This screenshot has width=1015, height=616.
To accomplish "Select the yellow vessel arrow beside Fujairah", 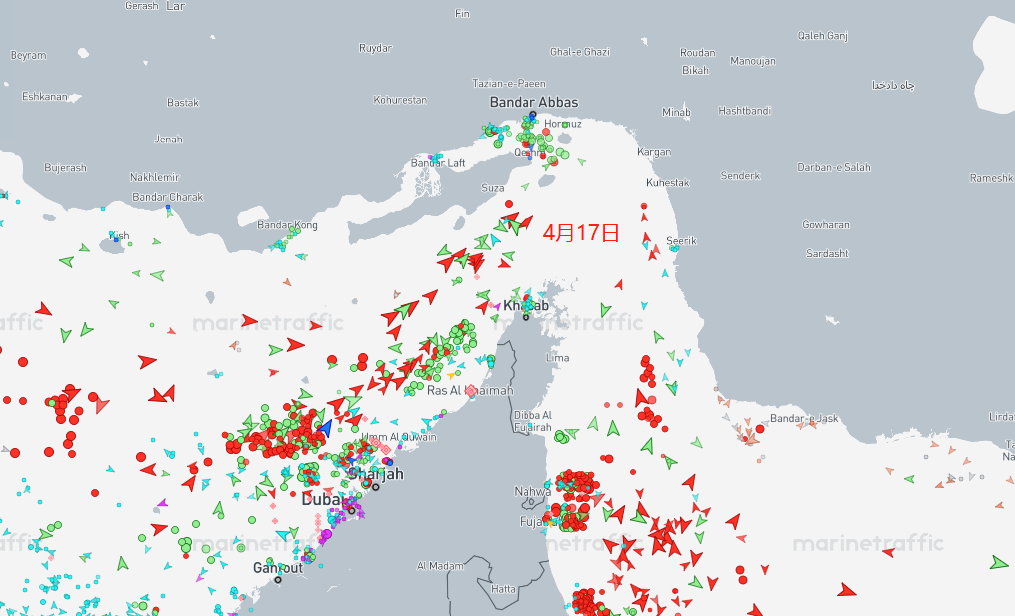I will coord(548,522).
